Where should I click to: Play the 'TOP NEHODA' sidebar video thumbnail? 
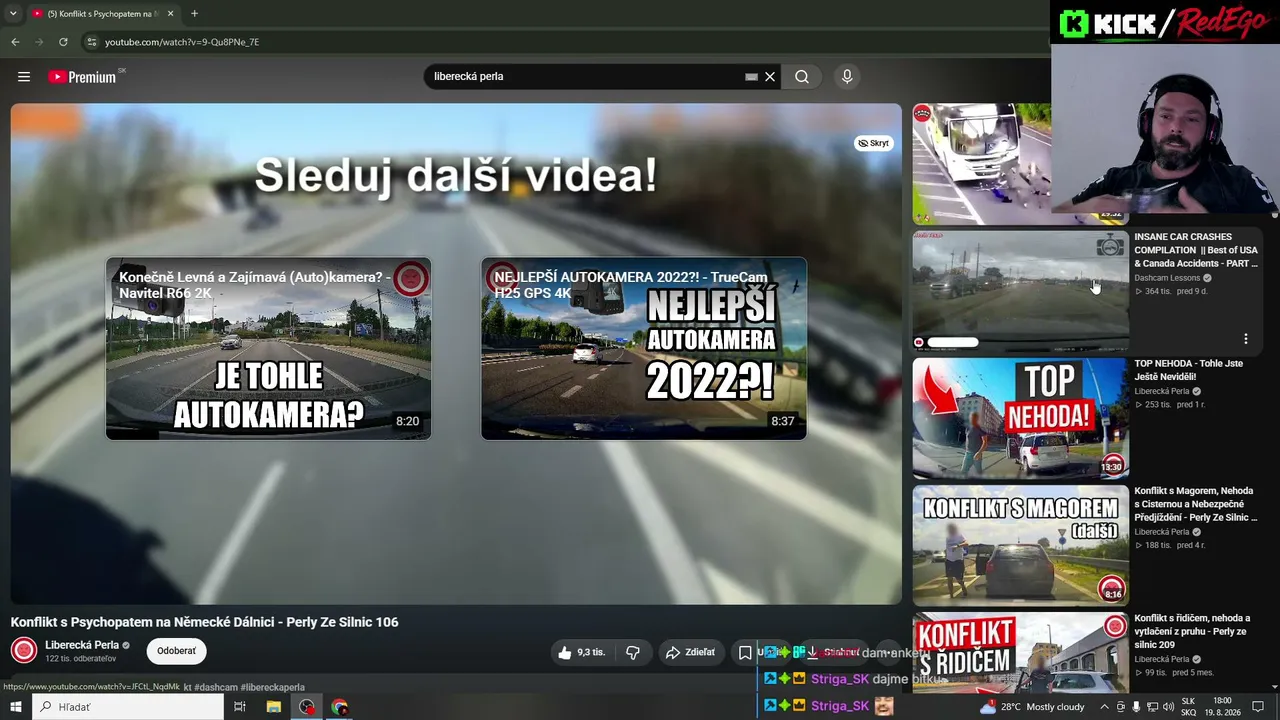coord(1020,418)
